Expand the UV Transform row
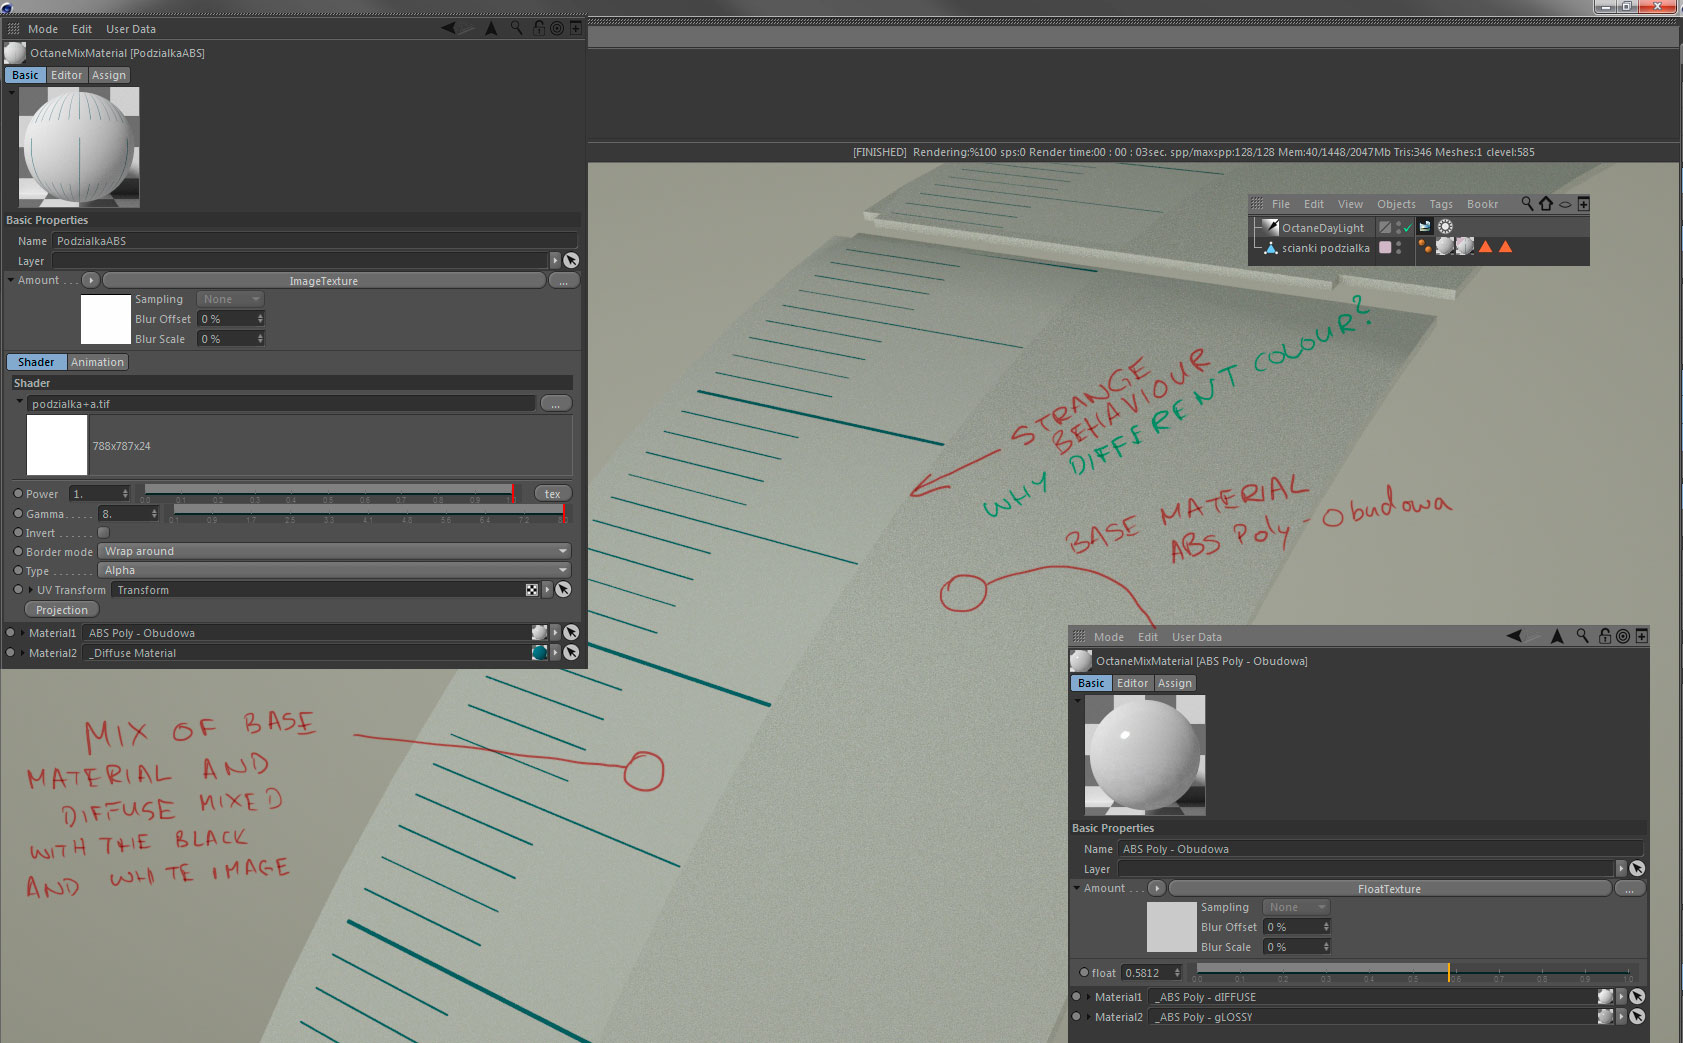The height and width of the screenshot is (1043, 1683). click(30, 590)
